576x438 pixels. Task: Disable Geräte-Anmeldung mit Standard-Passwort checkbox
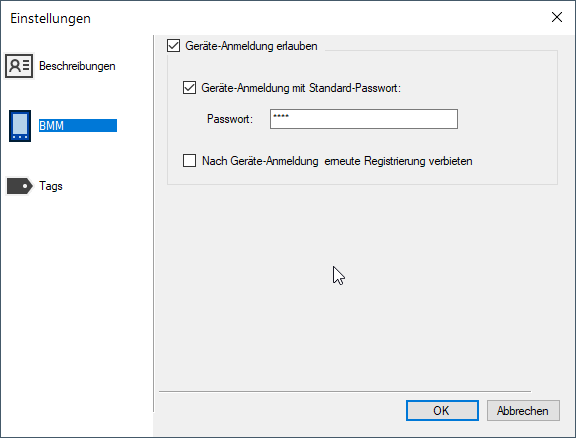pyautogui.click(x=190, y=88)
